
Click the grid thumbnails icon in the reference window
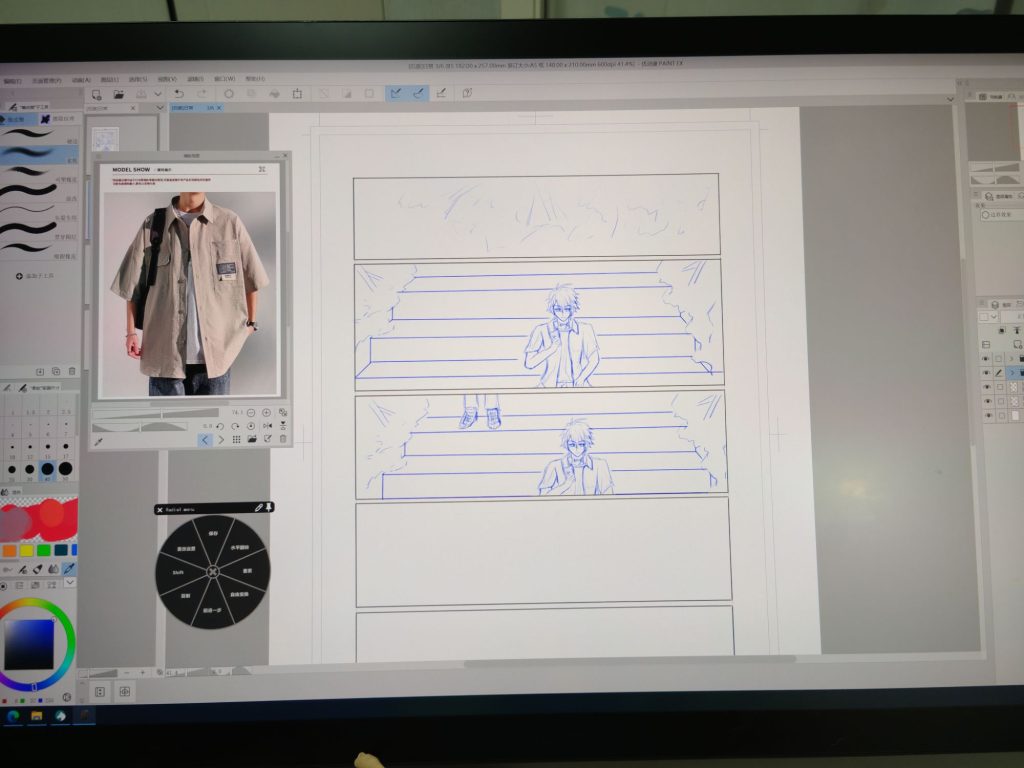pos(236,440)
